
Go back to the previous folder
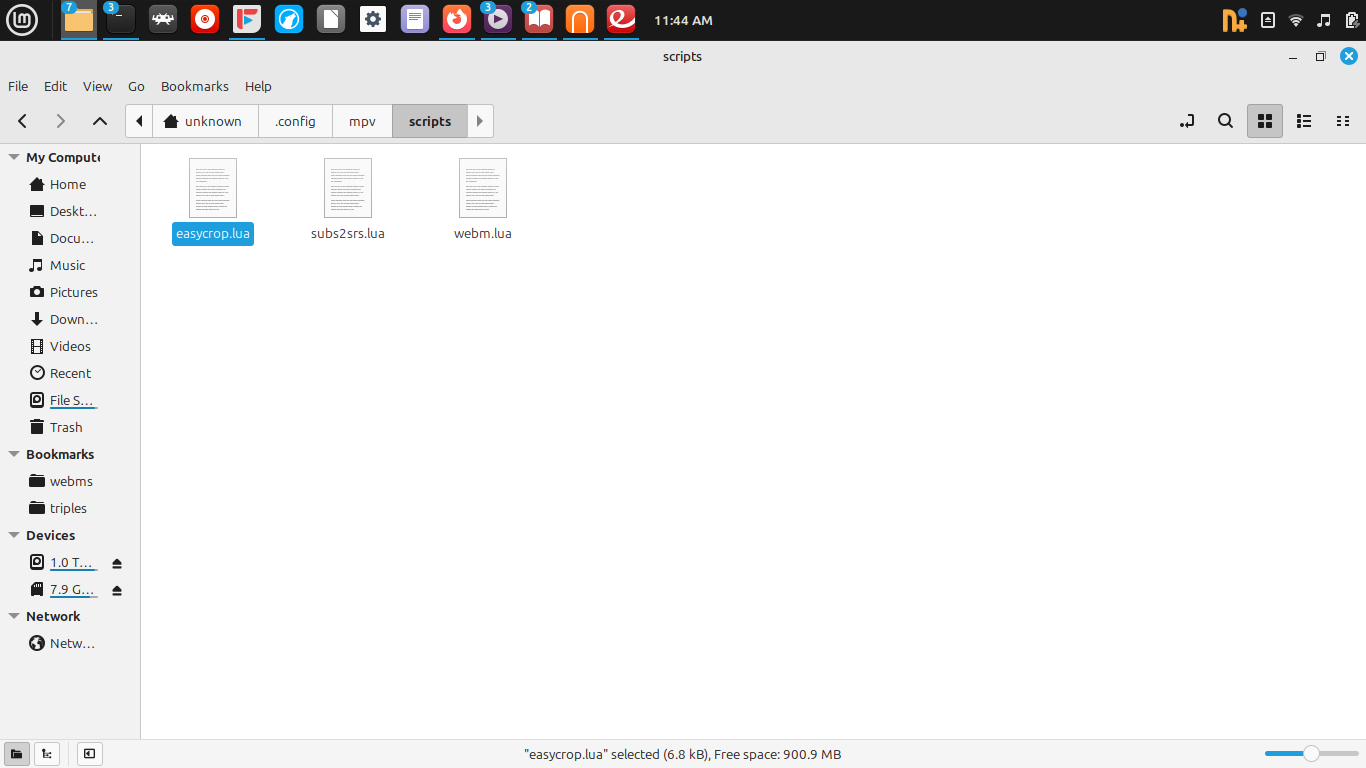tap(22, 121)
